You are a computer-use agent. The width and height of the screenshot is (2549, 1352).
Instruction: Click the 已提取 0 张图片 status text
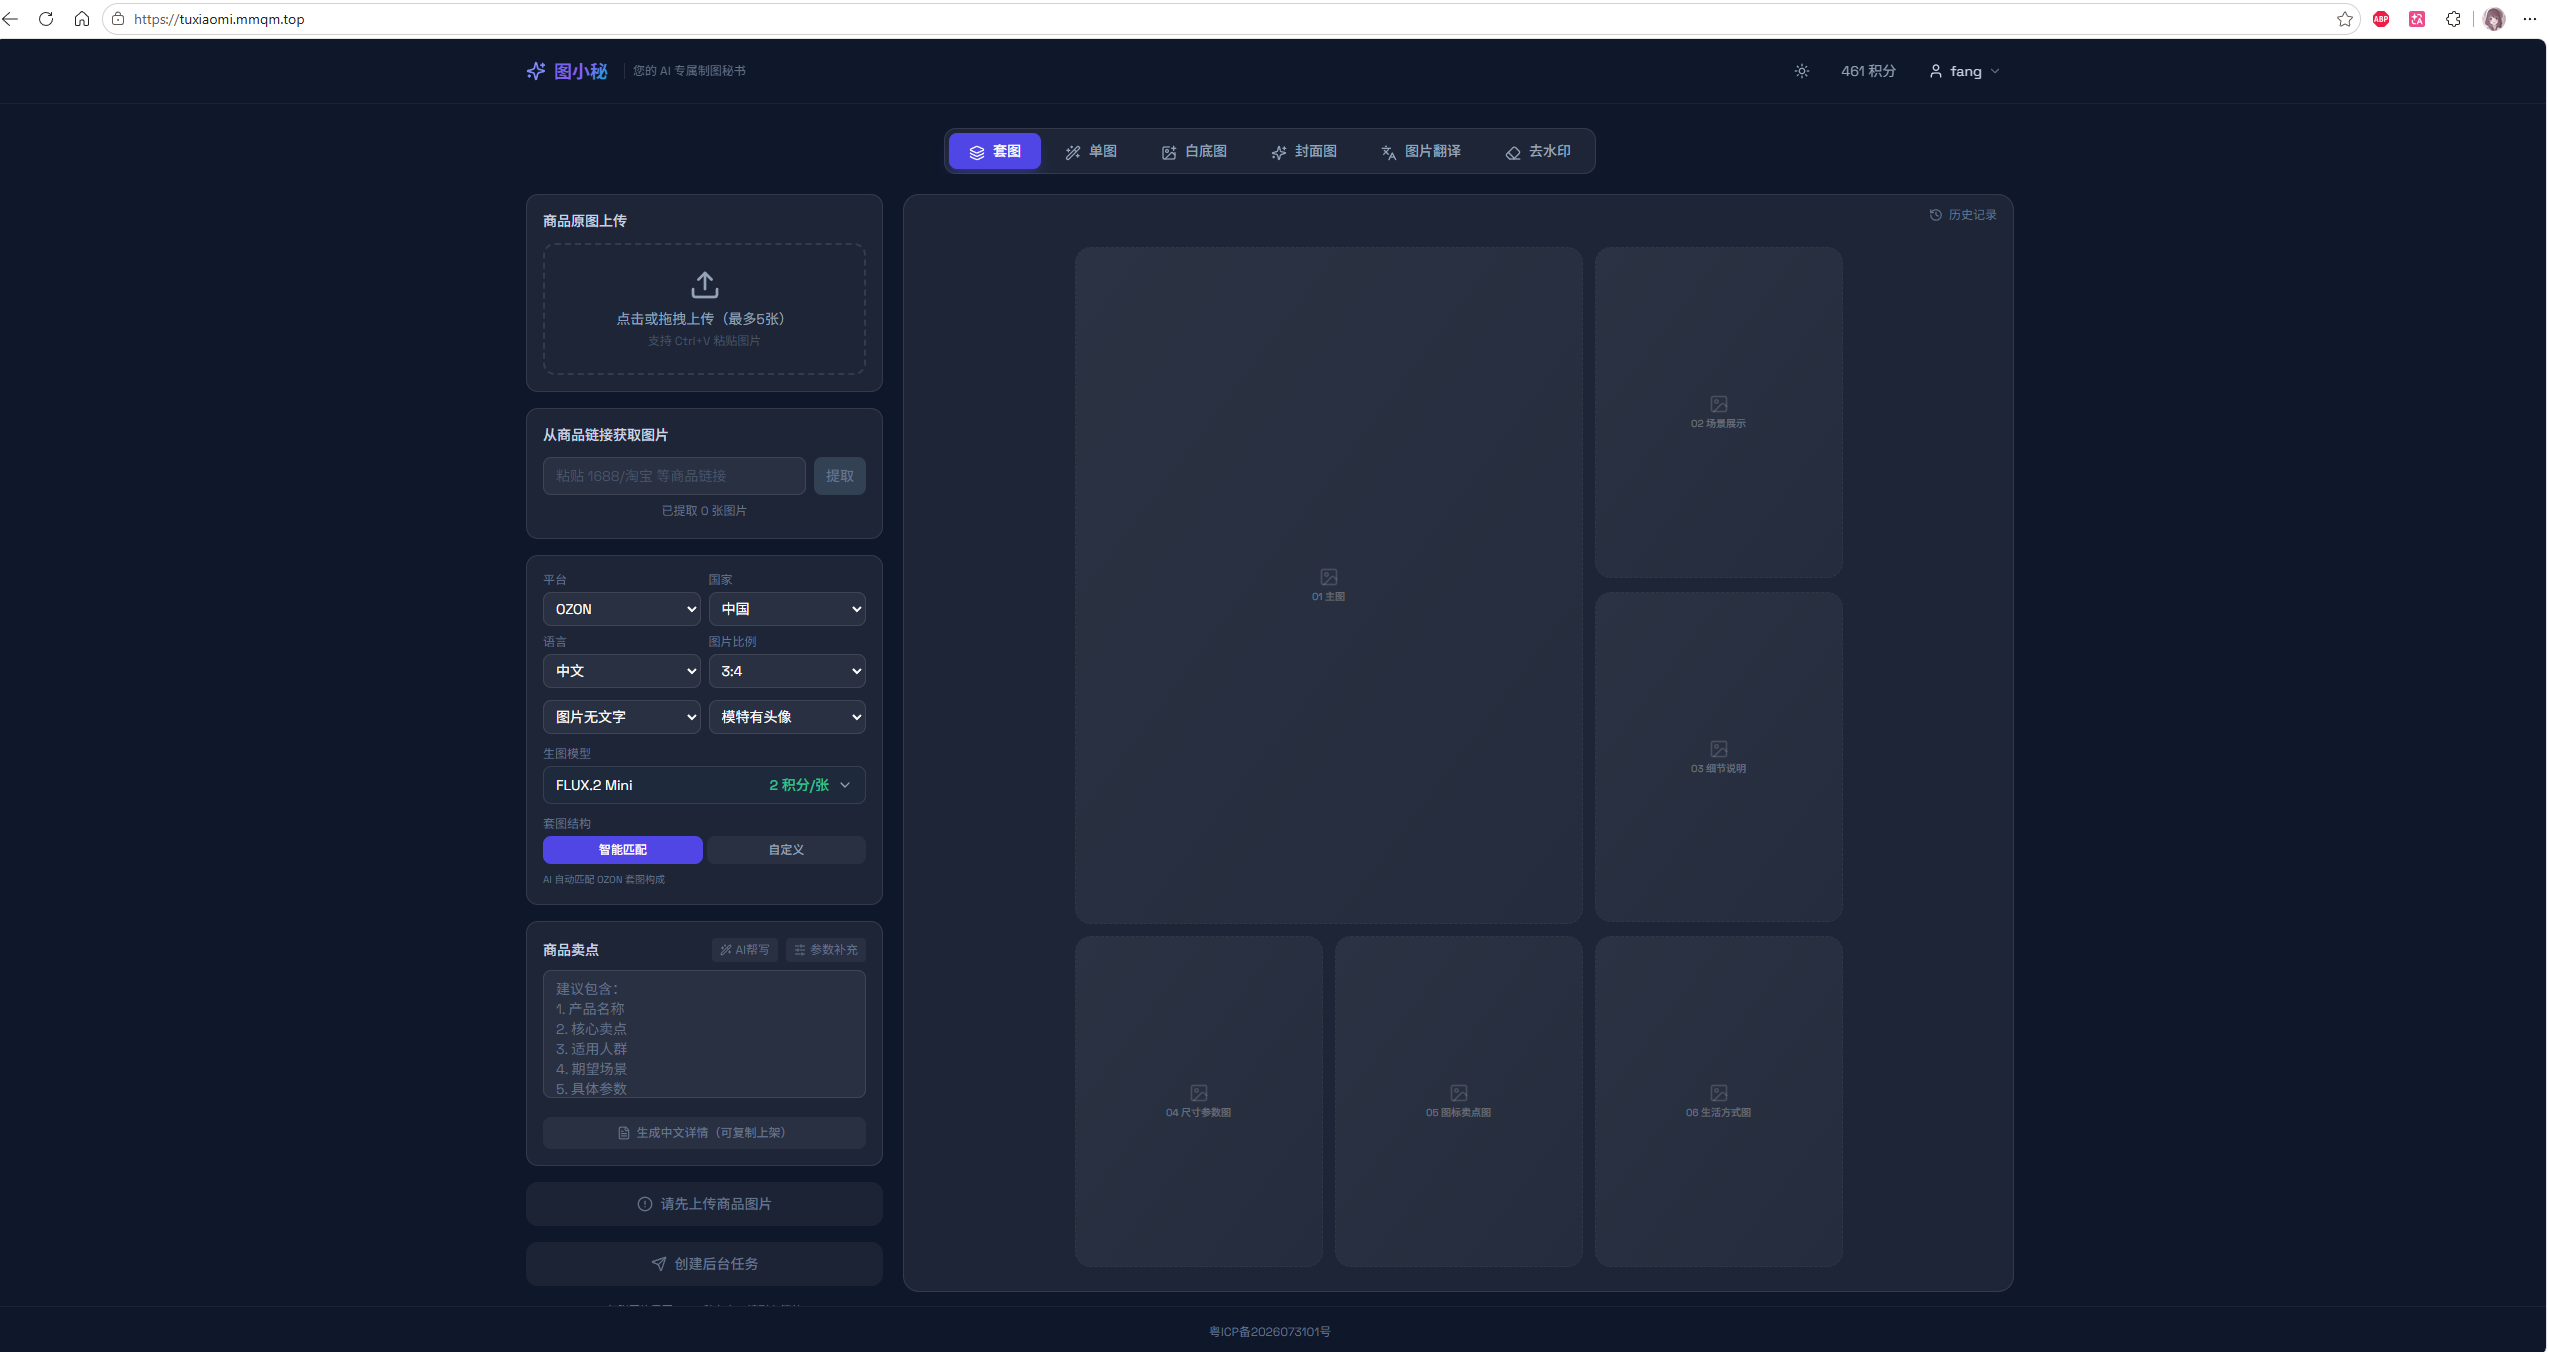click(x=704, y=511)
